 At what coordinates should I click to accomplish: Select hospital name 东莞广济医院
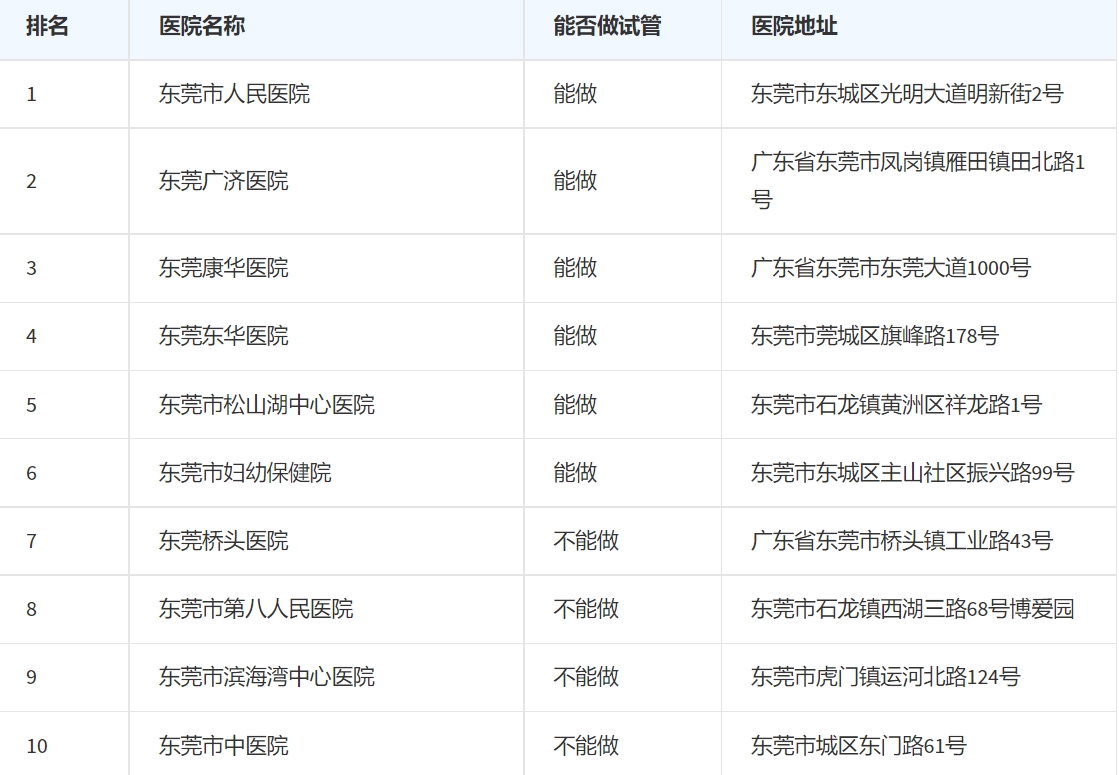223,181
